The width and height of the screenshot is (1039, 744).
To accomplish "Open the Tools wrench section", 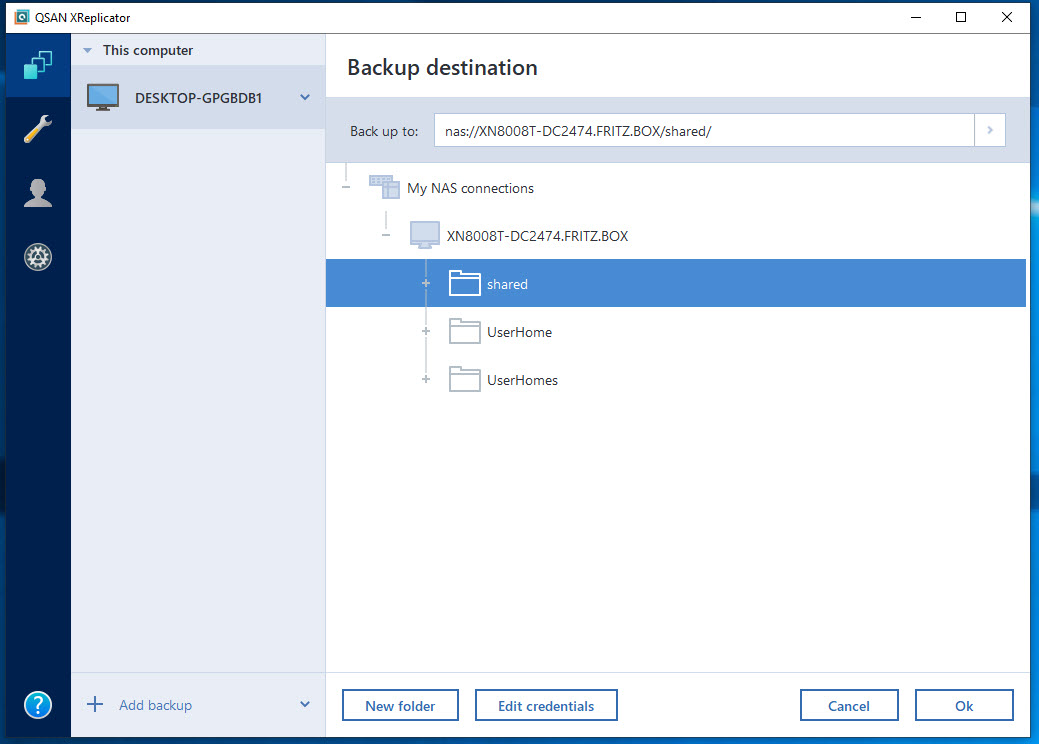I will tap(38, 129).
